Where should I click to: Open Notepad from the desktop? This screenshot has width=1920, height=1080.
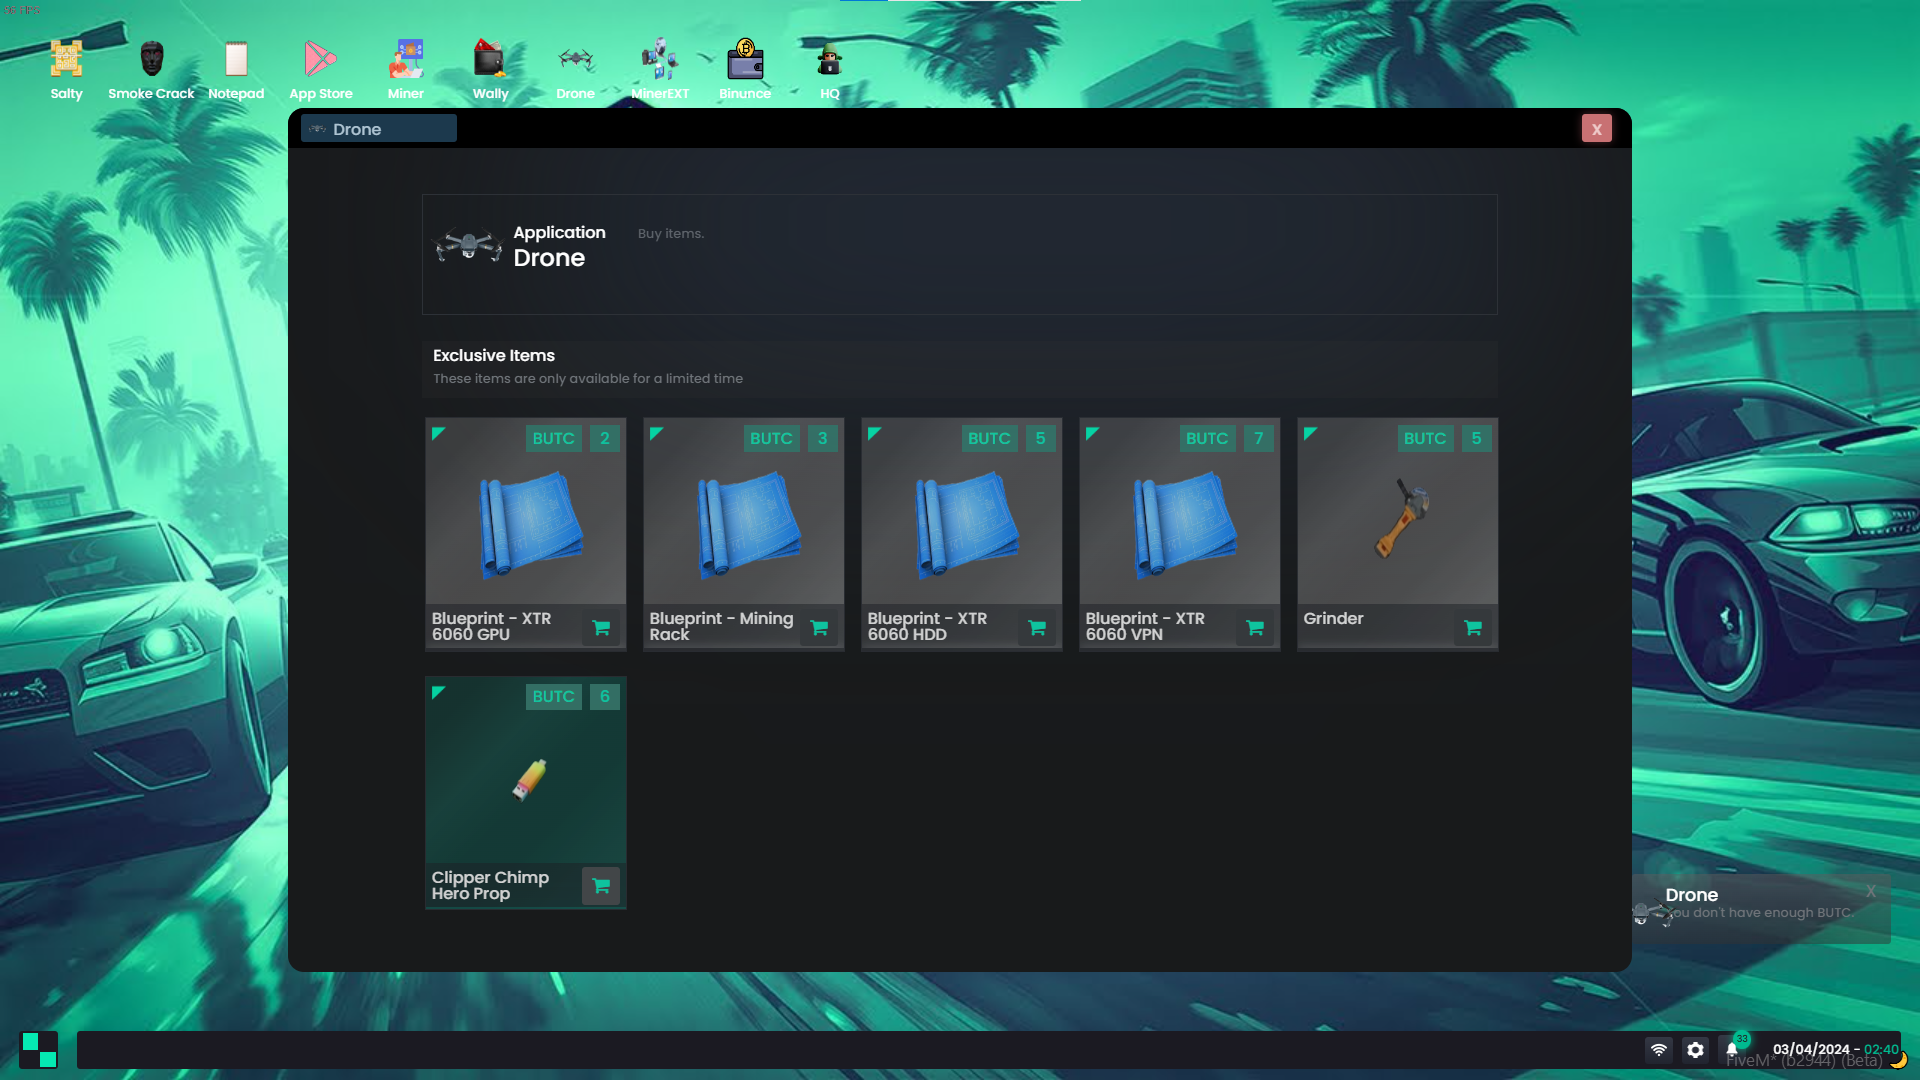click(x=236, y=70)
